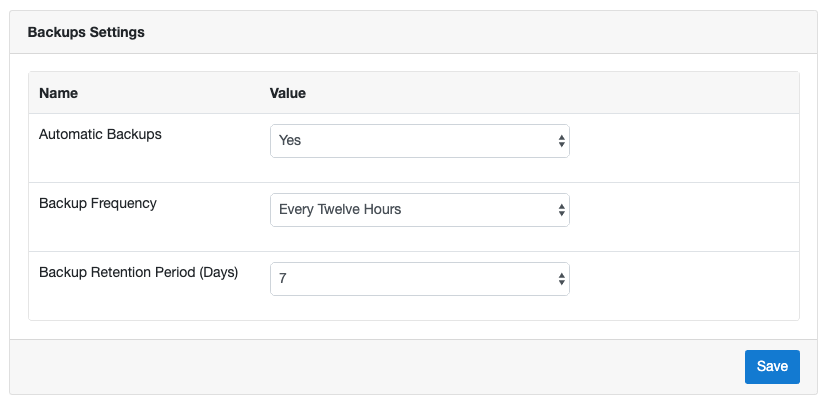The height and width of the screenshot is (407, 829).
Task: Click the 'Yes' value in Automatic Backups
Action: [x=290, y=141]
